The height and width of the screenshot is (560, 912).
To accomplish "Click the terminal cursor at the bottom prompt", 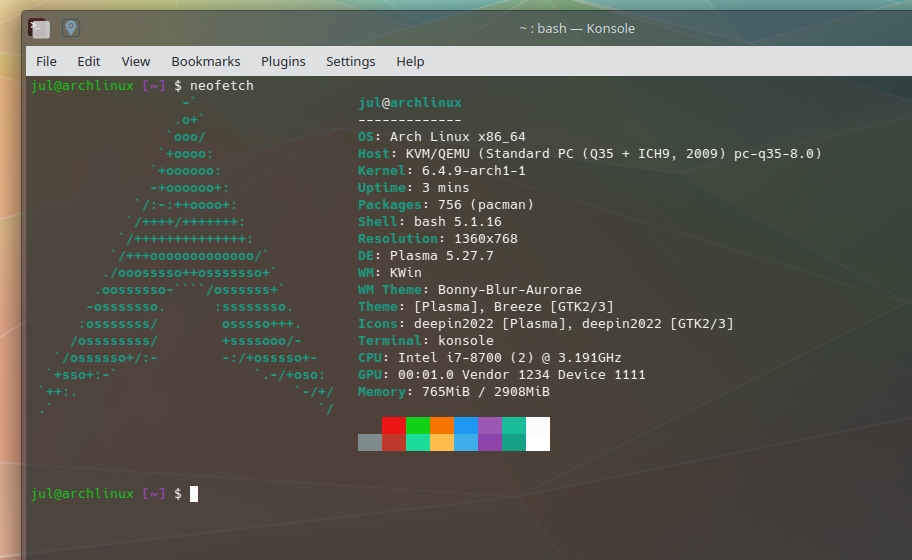I will click(x=194, y=494).
